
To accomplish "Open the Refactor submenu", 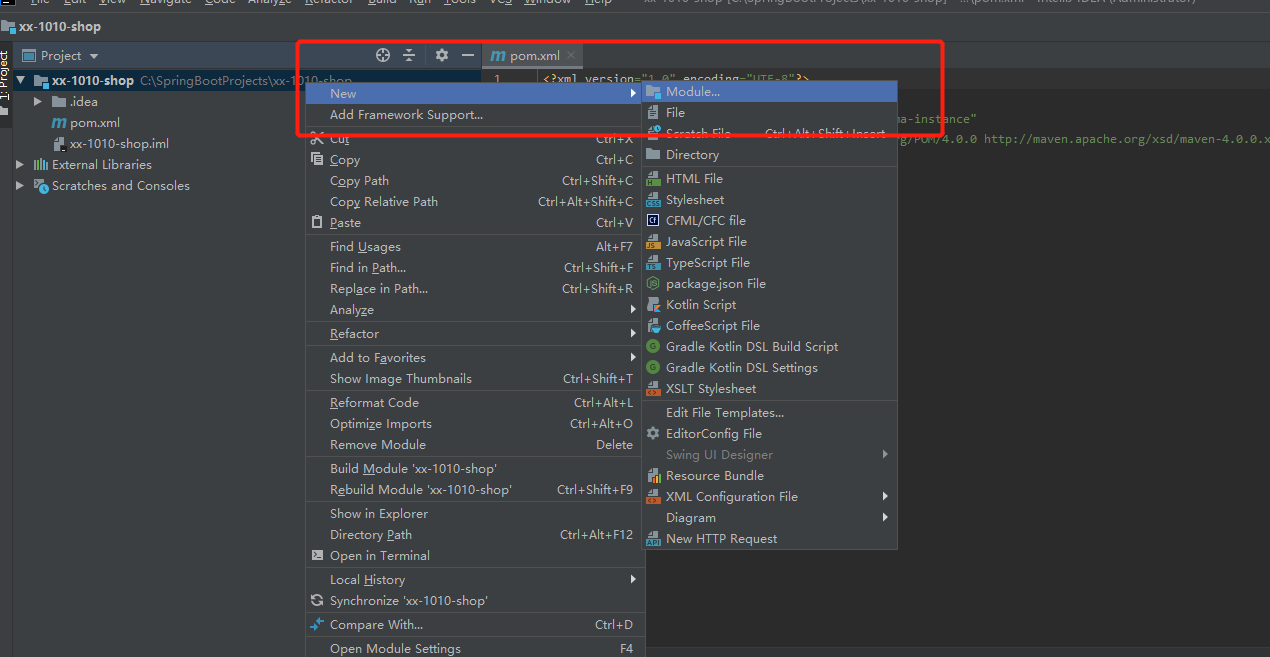I will (x=474, y=333).
